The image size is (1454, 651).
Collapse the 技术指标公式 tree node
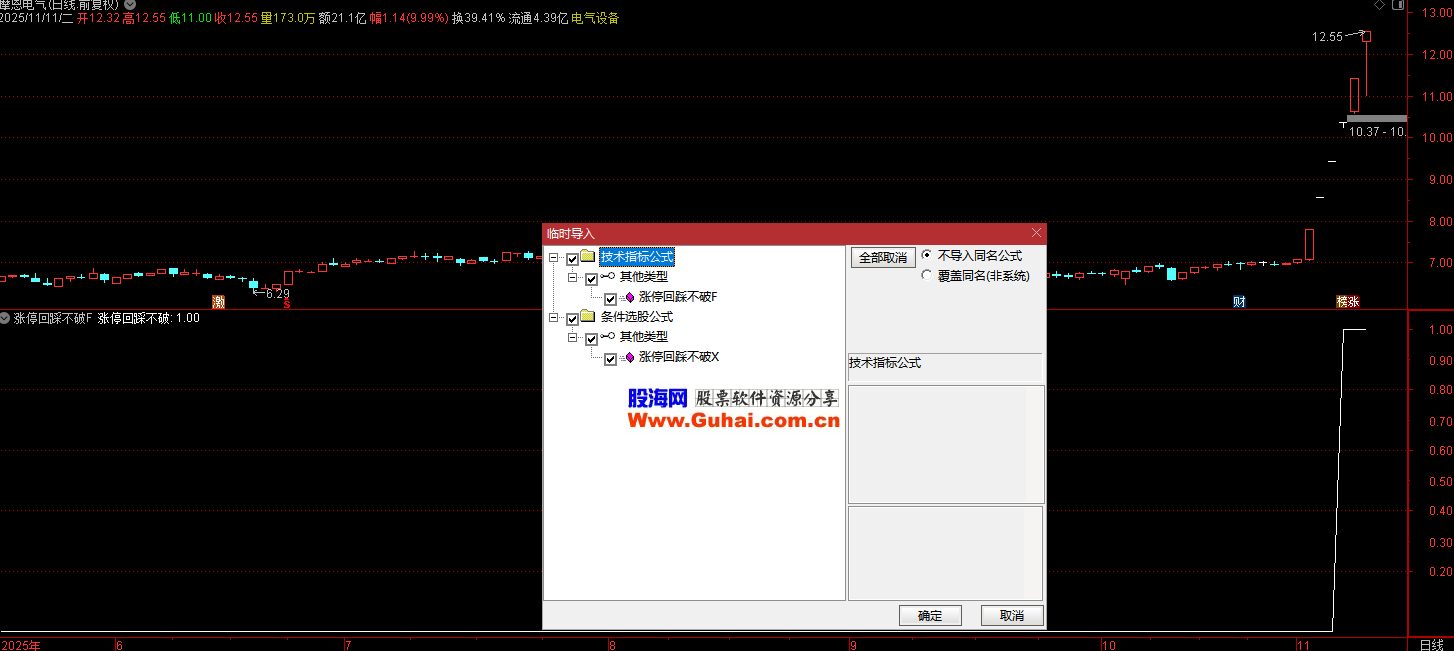pos(554,259)
